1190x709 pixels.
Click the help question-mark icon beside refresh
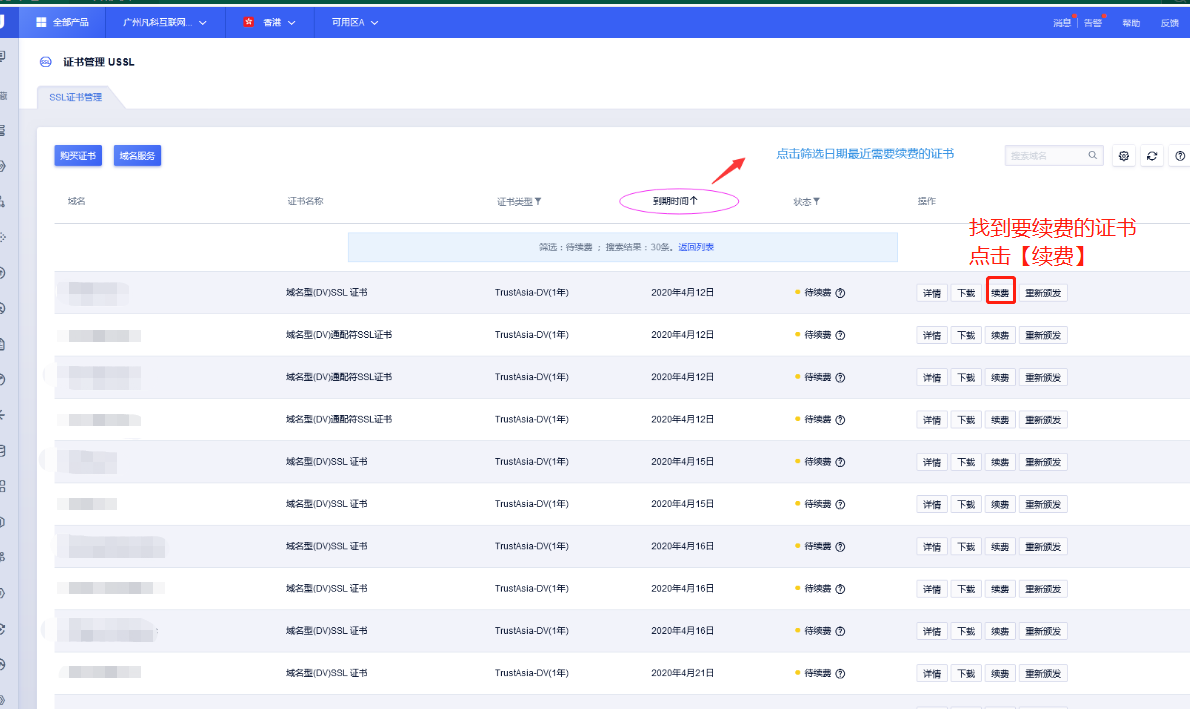(x=1180, y=156)
